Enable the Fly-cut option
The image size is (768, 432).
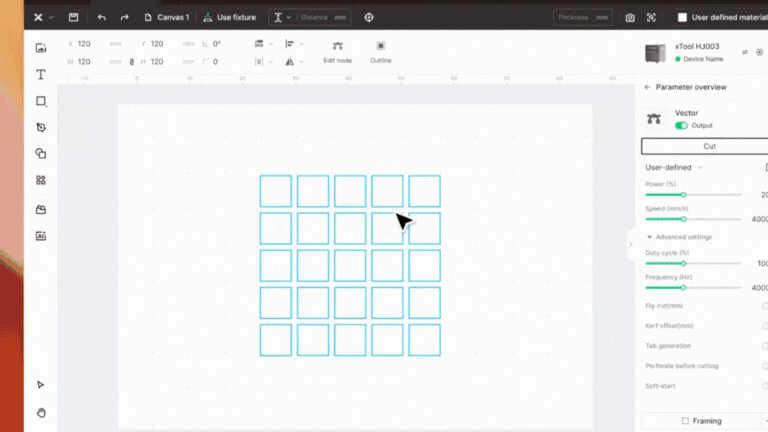tap(764, 305)
